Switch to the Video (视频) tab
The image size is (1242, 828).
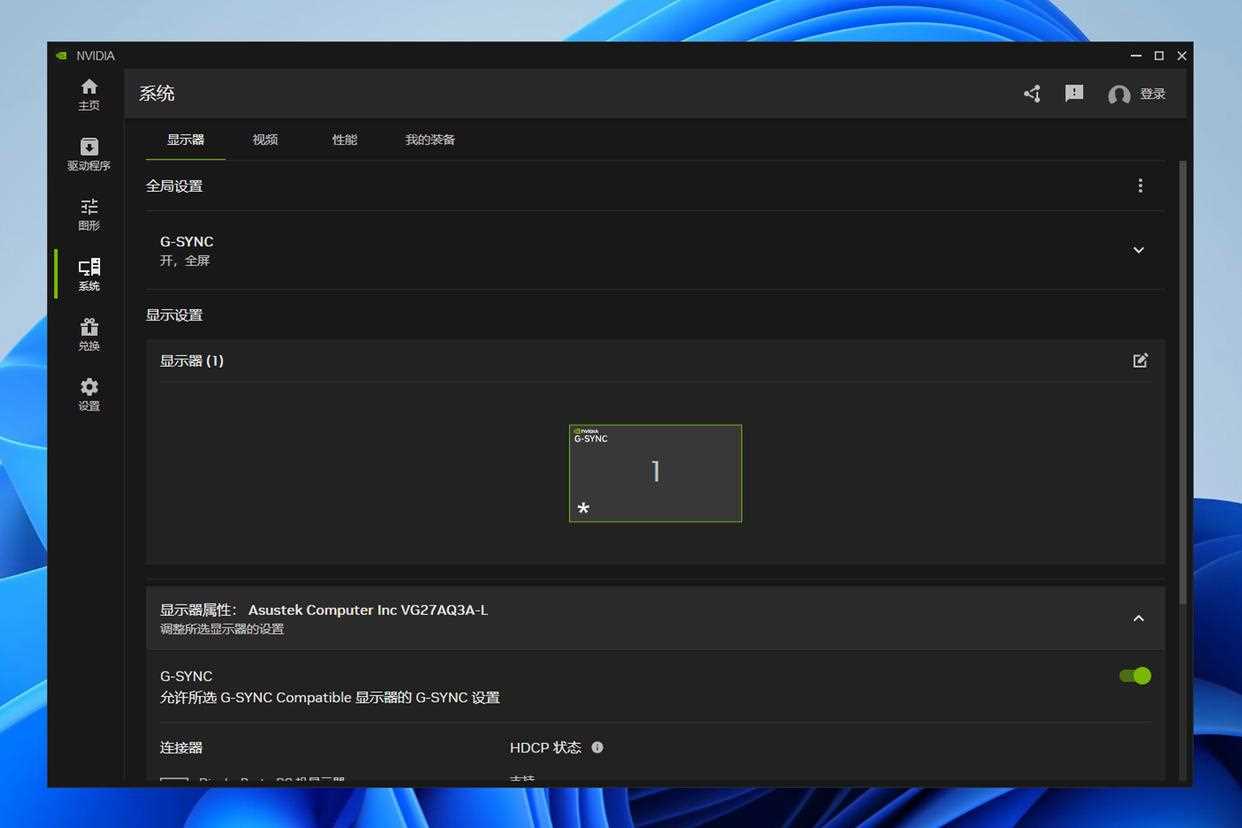(x=265, y=140)
